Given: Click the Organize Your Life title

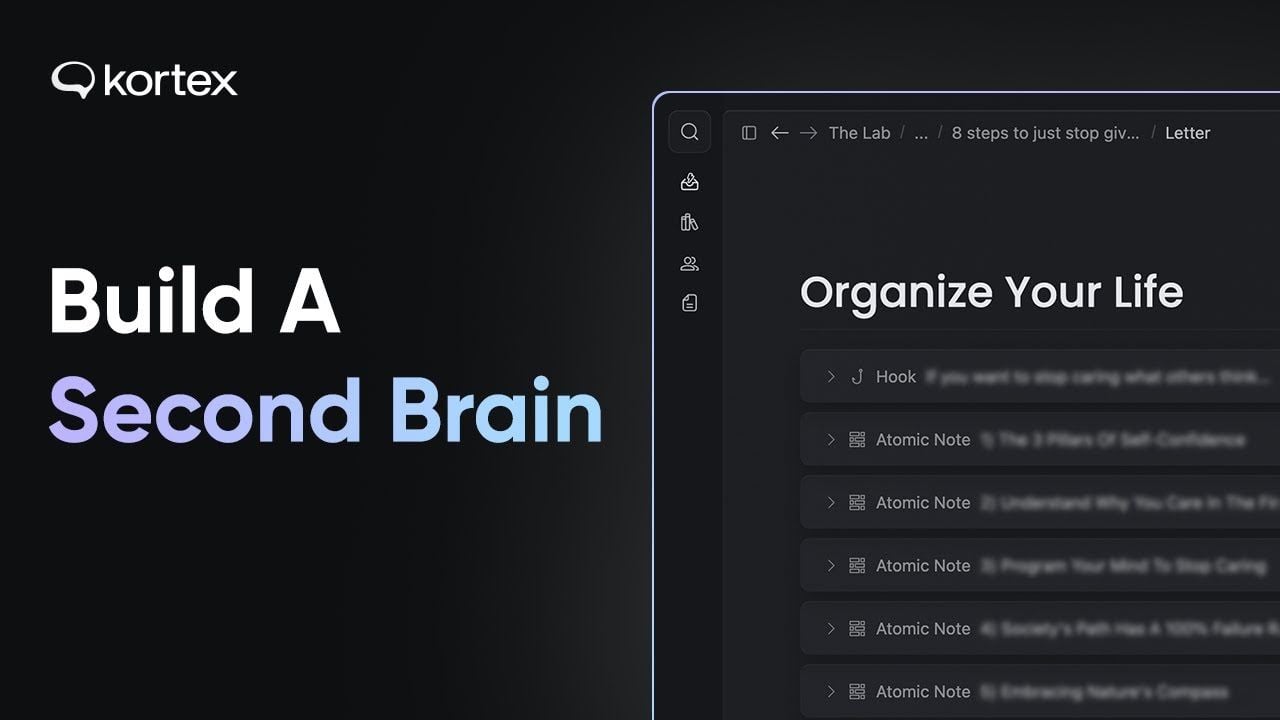Looking at the screenshot, I should [991, 292].
